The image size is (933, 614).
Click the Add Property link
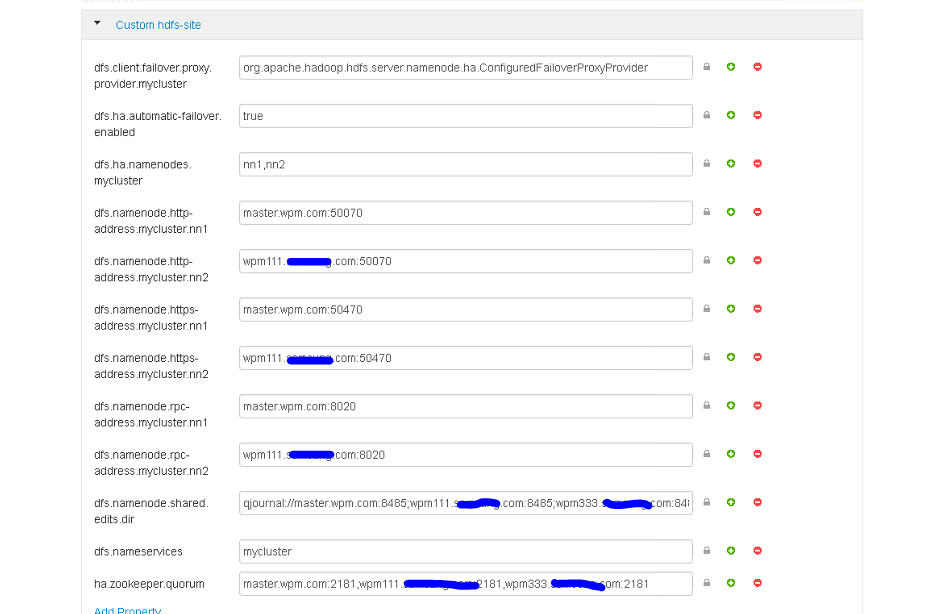[x=126, y=609]
